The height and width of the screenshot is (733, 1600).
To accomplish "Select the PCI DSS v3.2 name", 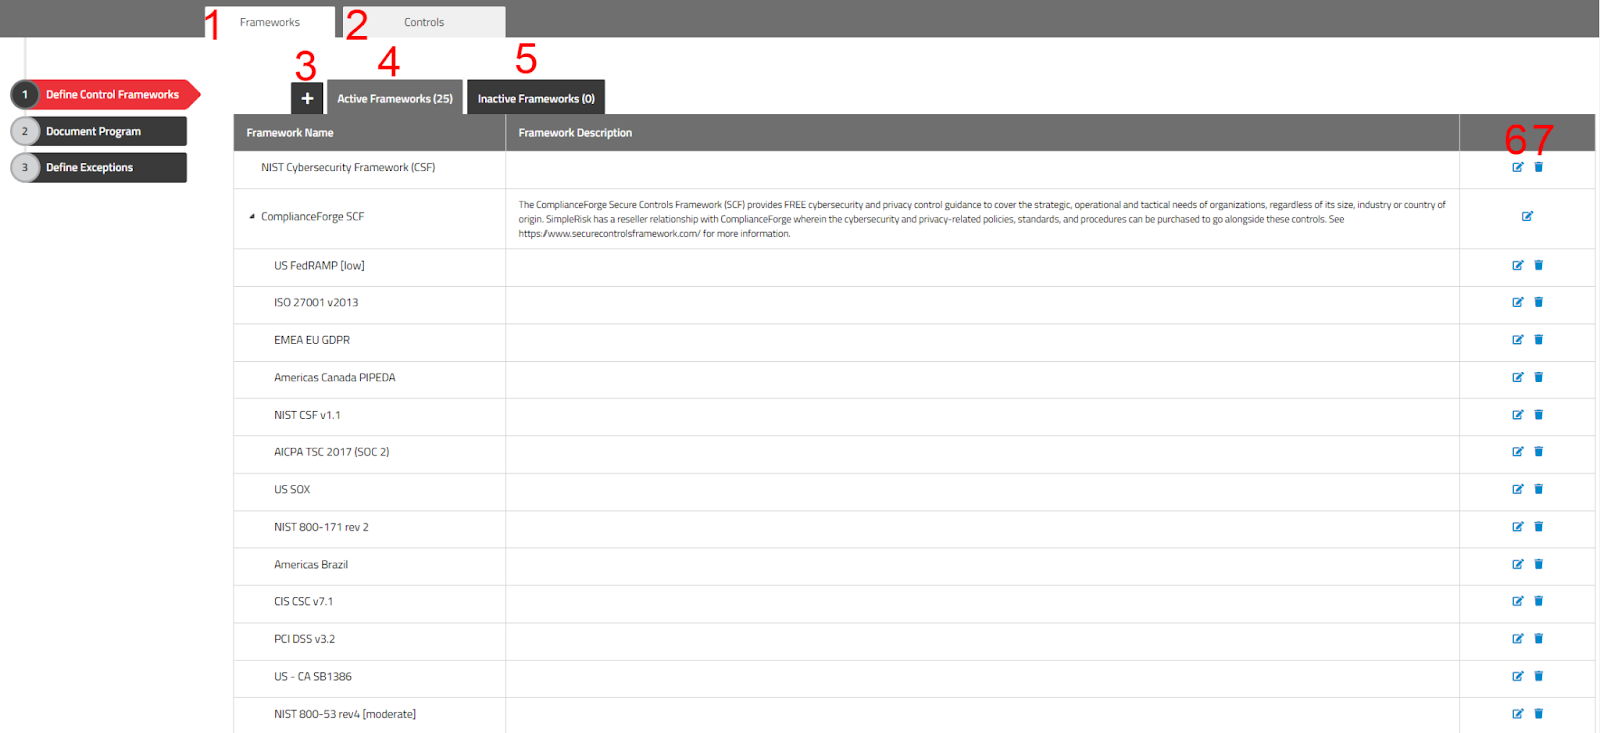I will [x=305, y=638].
